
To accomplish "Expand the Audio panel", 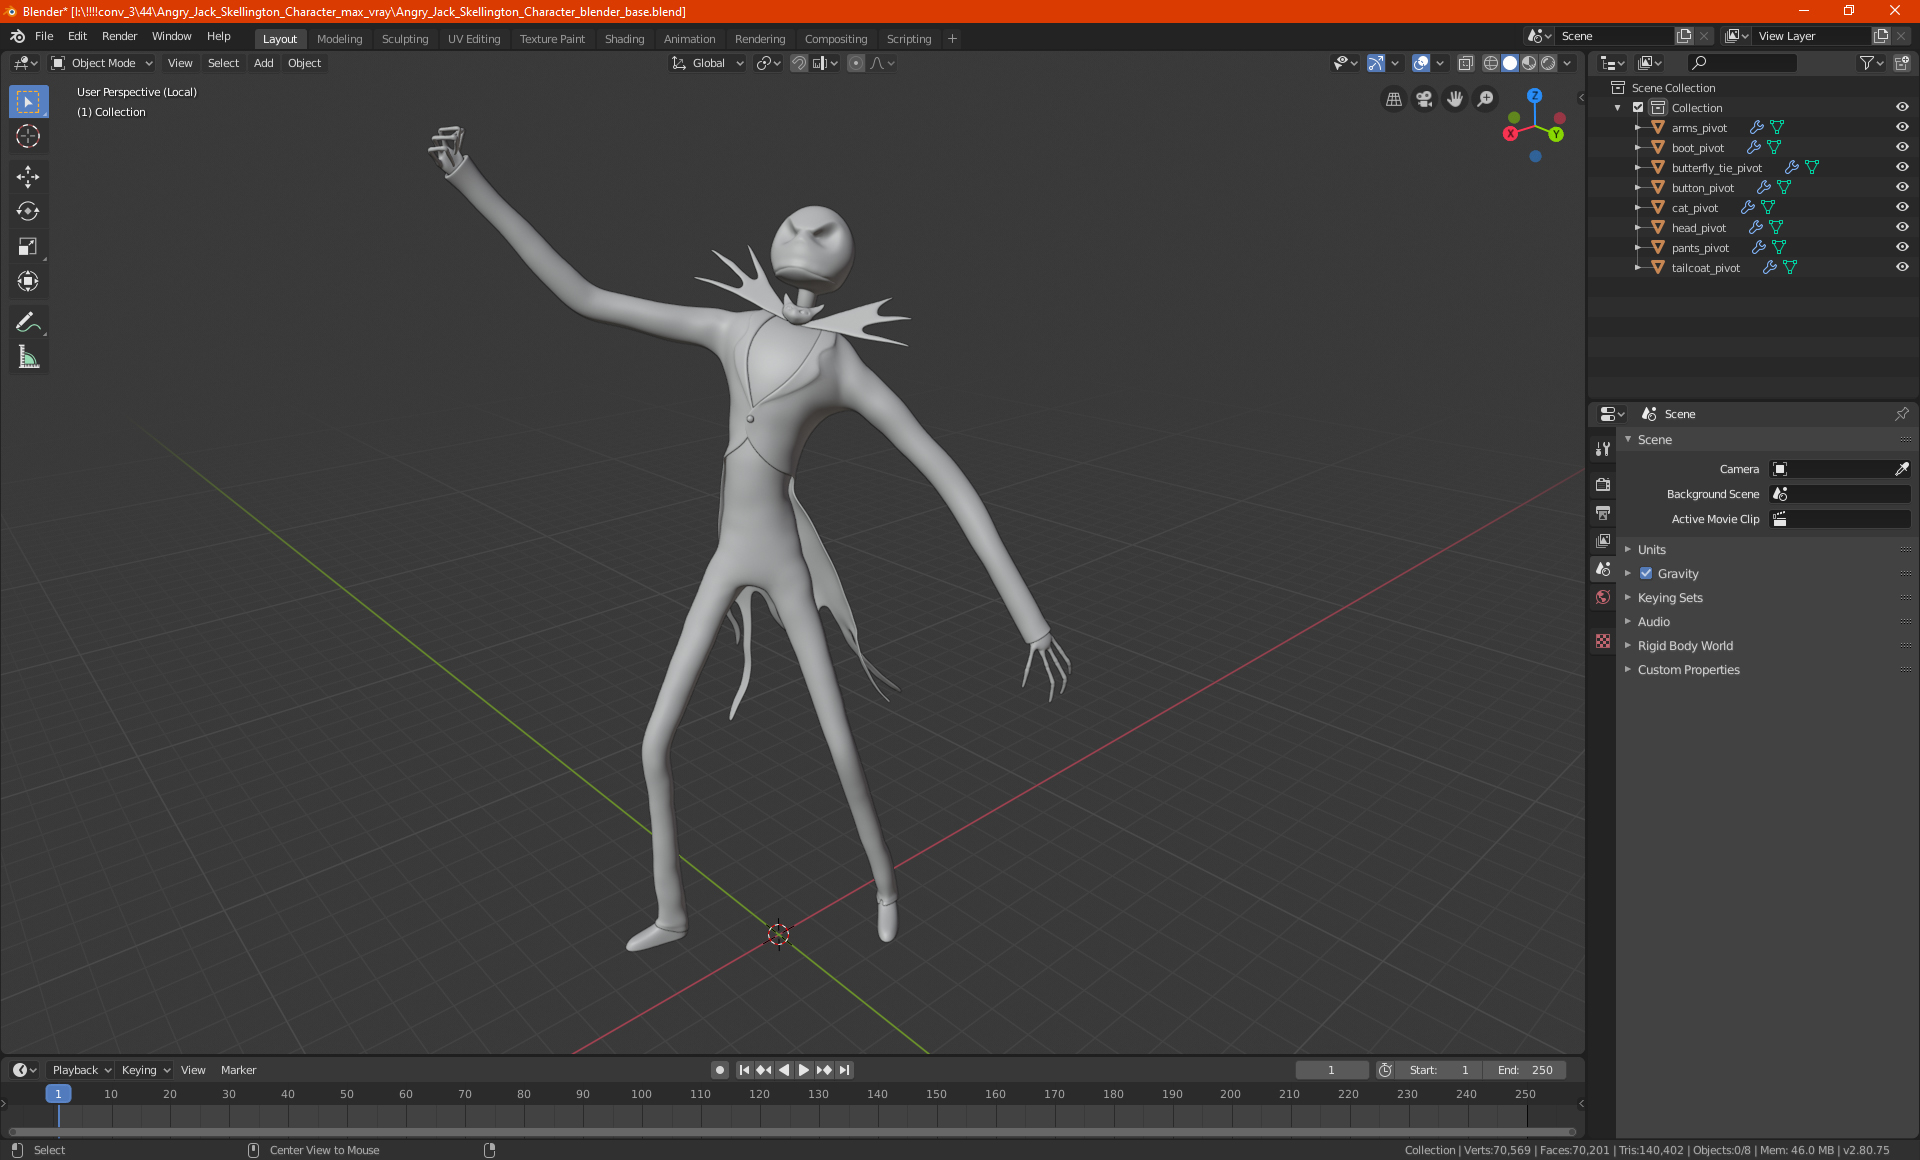I will [x=1653, y=621].
